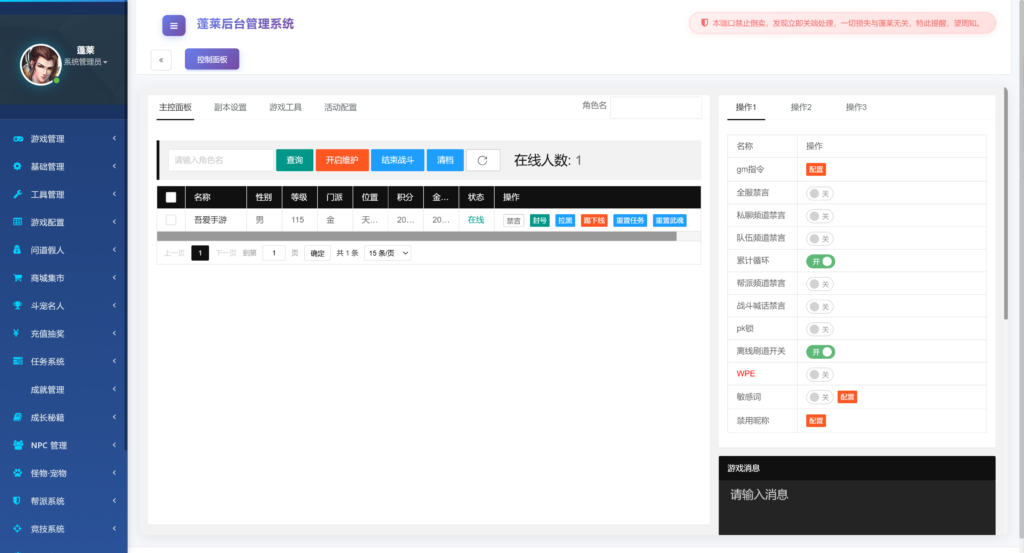The image size is (1024, 553).
Task: Click the 请输入角色名 search input
Action: (x=221, y=161)
